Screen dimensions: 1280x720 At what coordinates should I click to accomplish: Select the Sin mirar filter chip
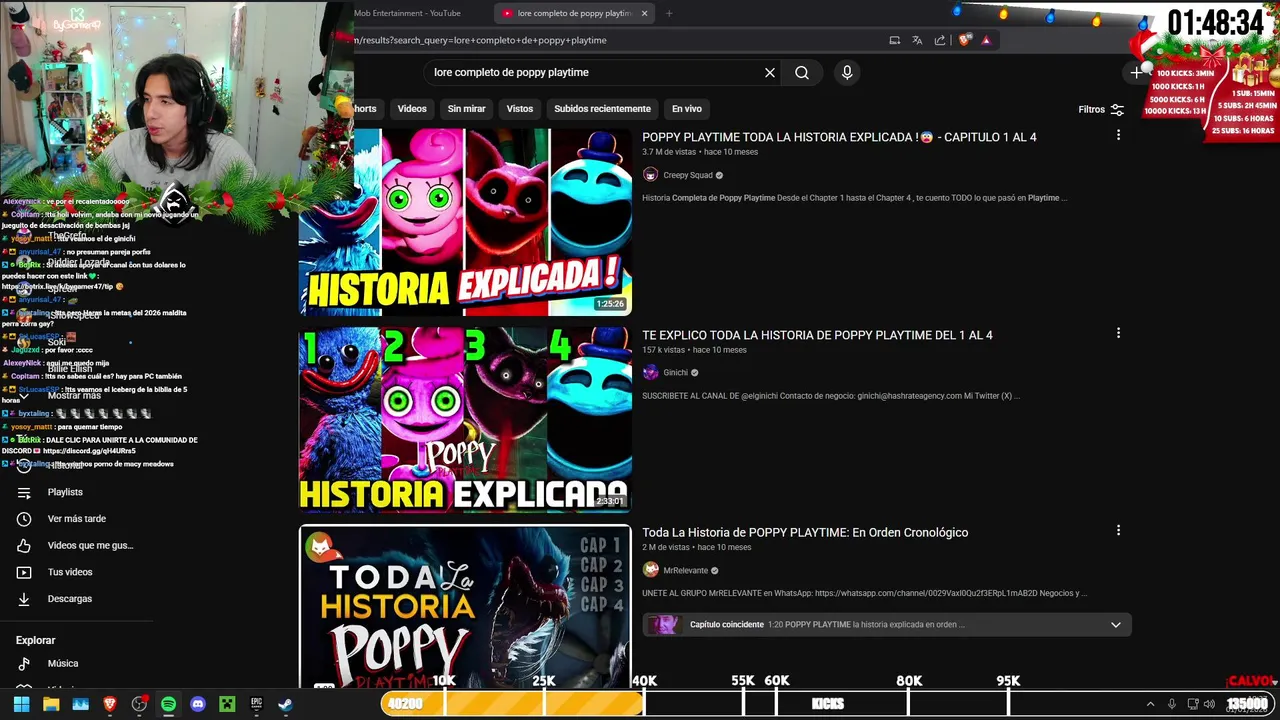(466, 109)
